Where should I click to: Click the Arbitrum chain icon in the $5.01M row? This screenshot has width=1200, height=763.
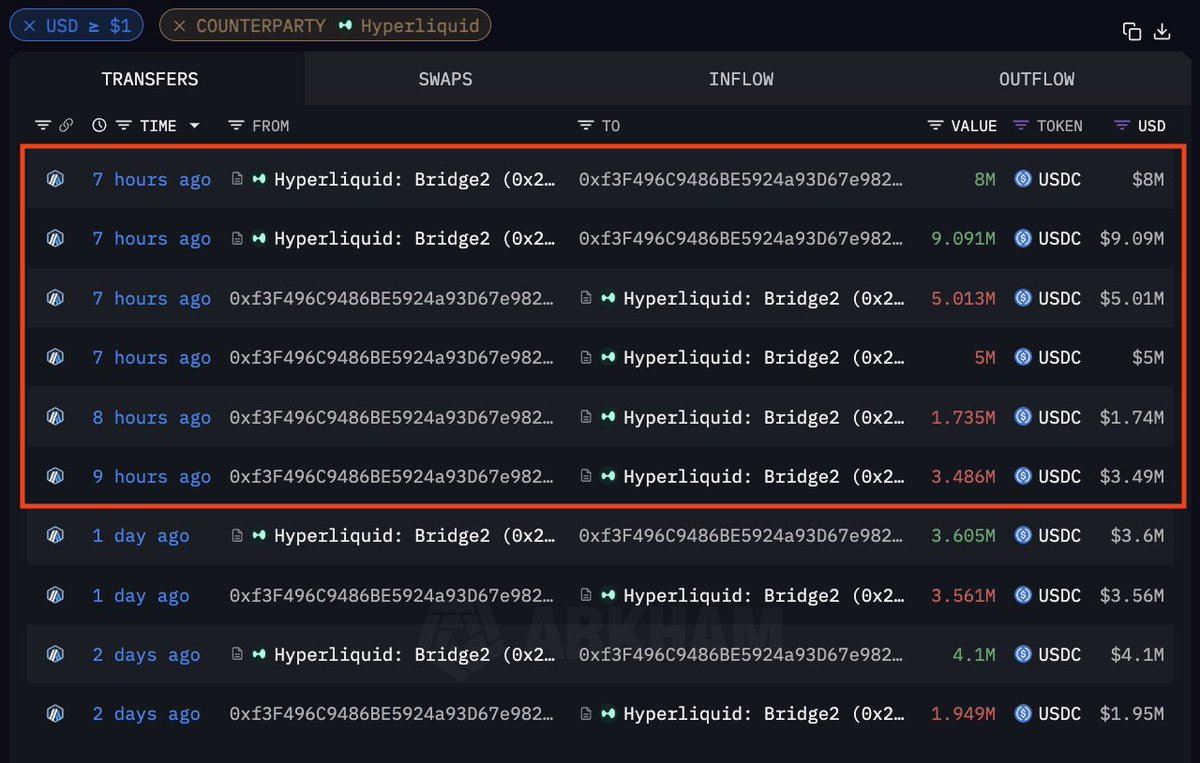pos(55,298)
